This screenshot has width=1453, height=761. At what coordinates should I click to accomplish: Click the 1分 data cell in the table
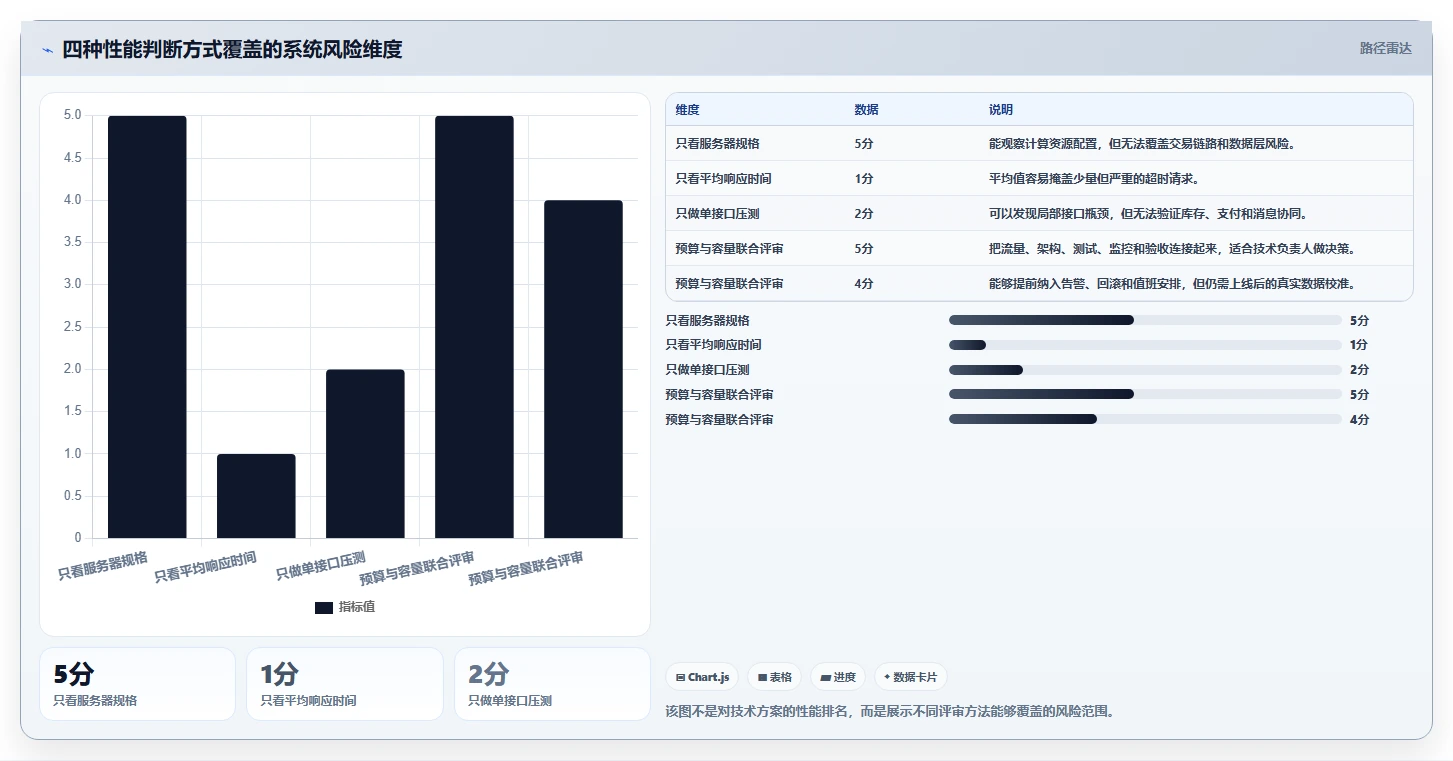point(864,179)
